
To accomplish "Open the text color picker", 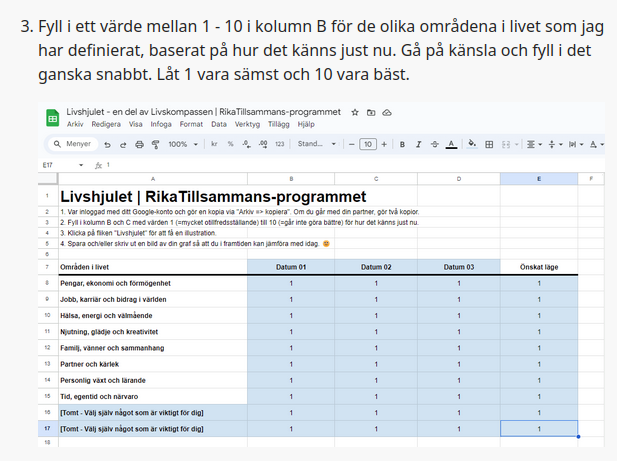I will (x=451, y=144).
